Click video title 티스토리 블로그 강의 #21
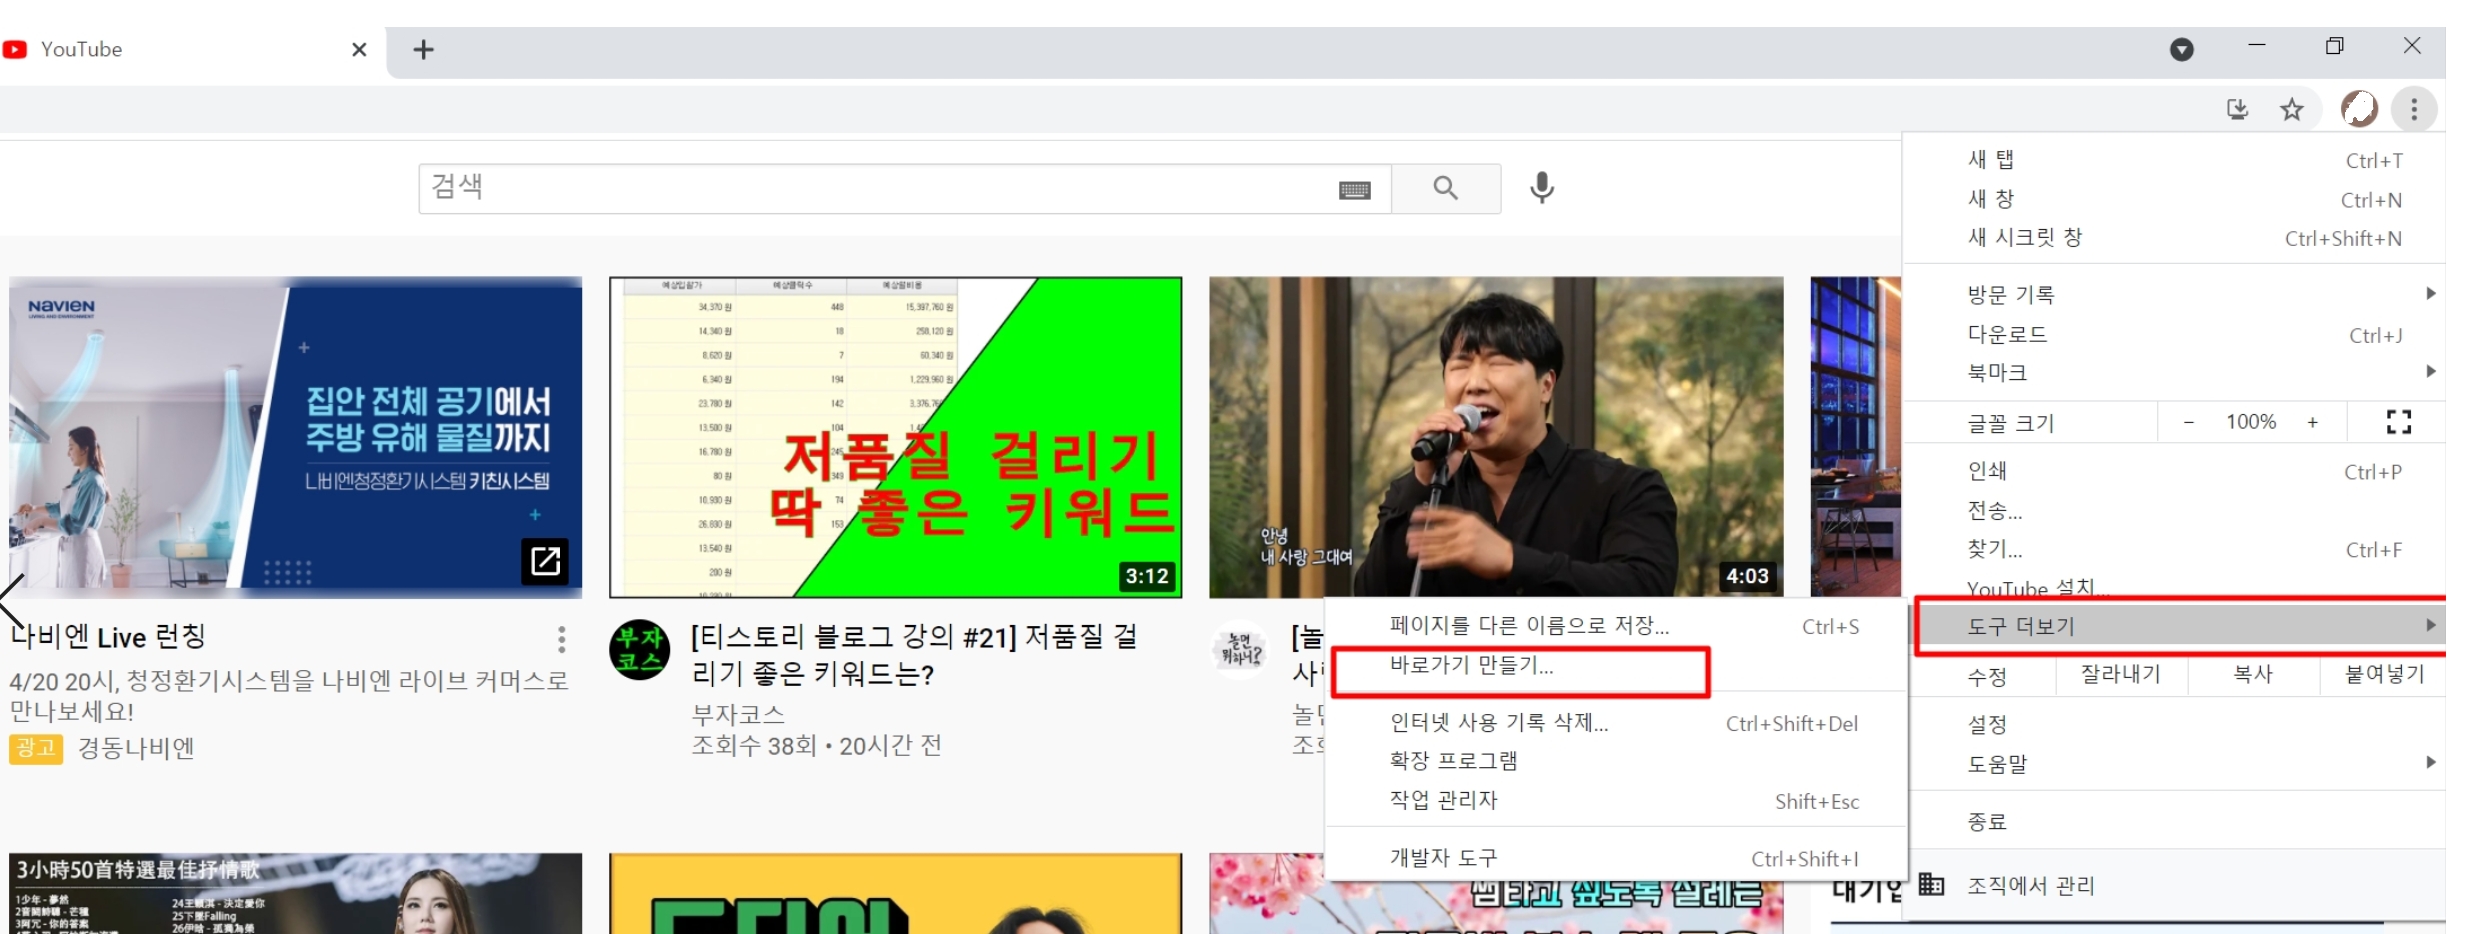The image size is (2479, 934). point(915,655)
